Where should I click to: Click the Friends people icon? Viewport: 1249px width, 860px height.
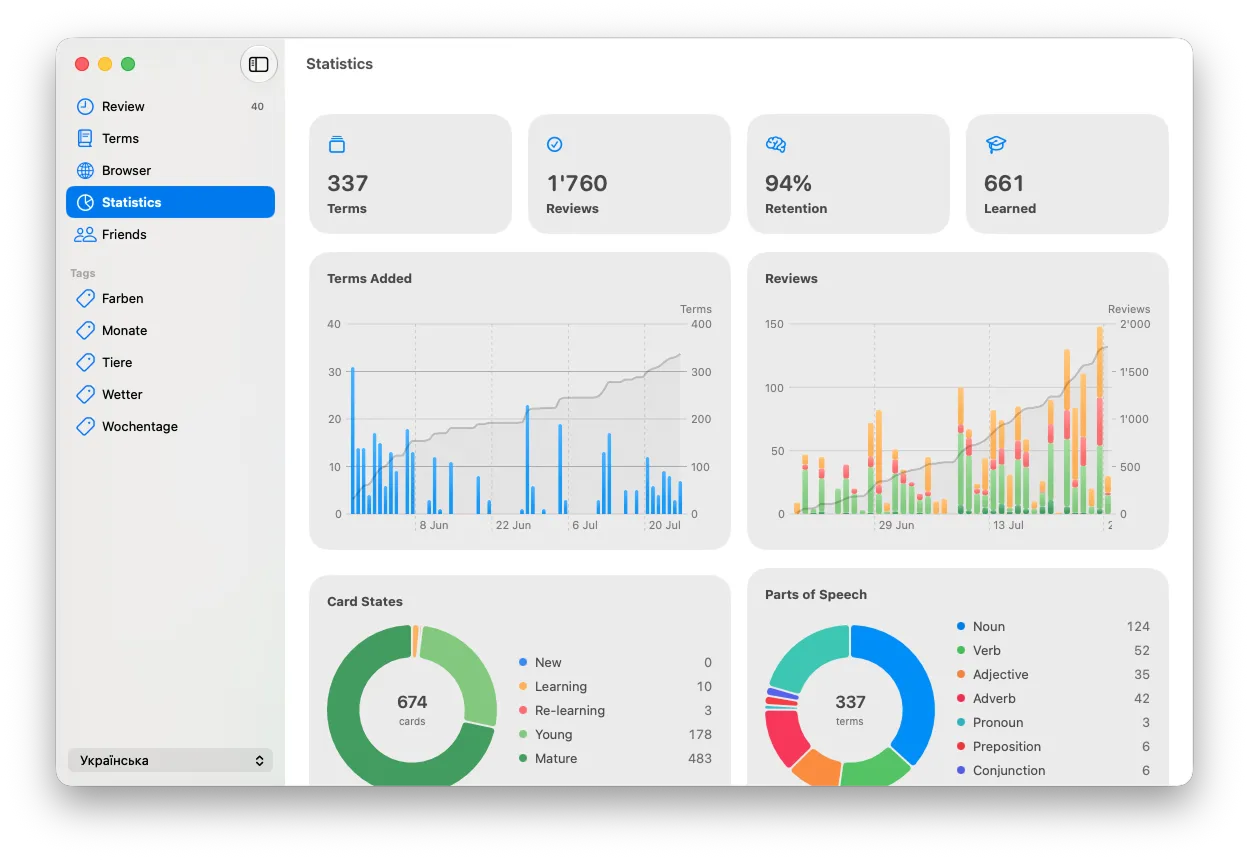tap(85, 234)
